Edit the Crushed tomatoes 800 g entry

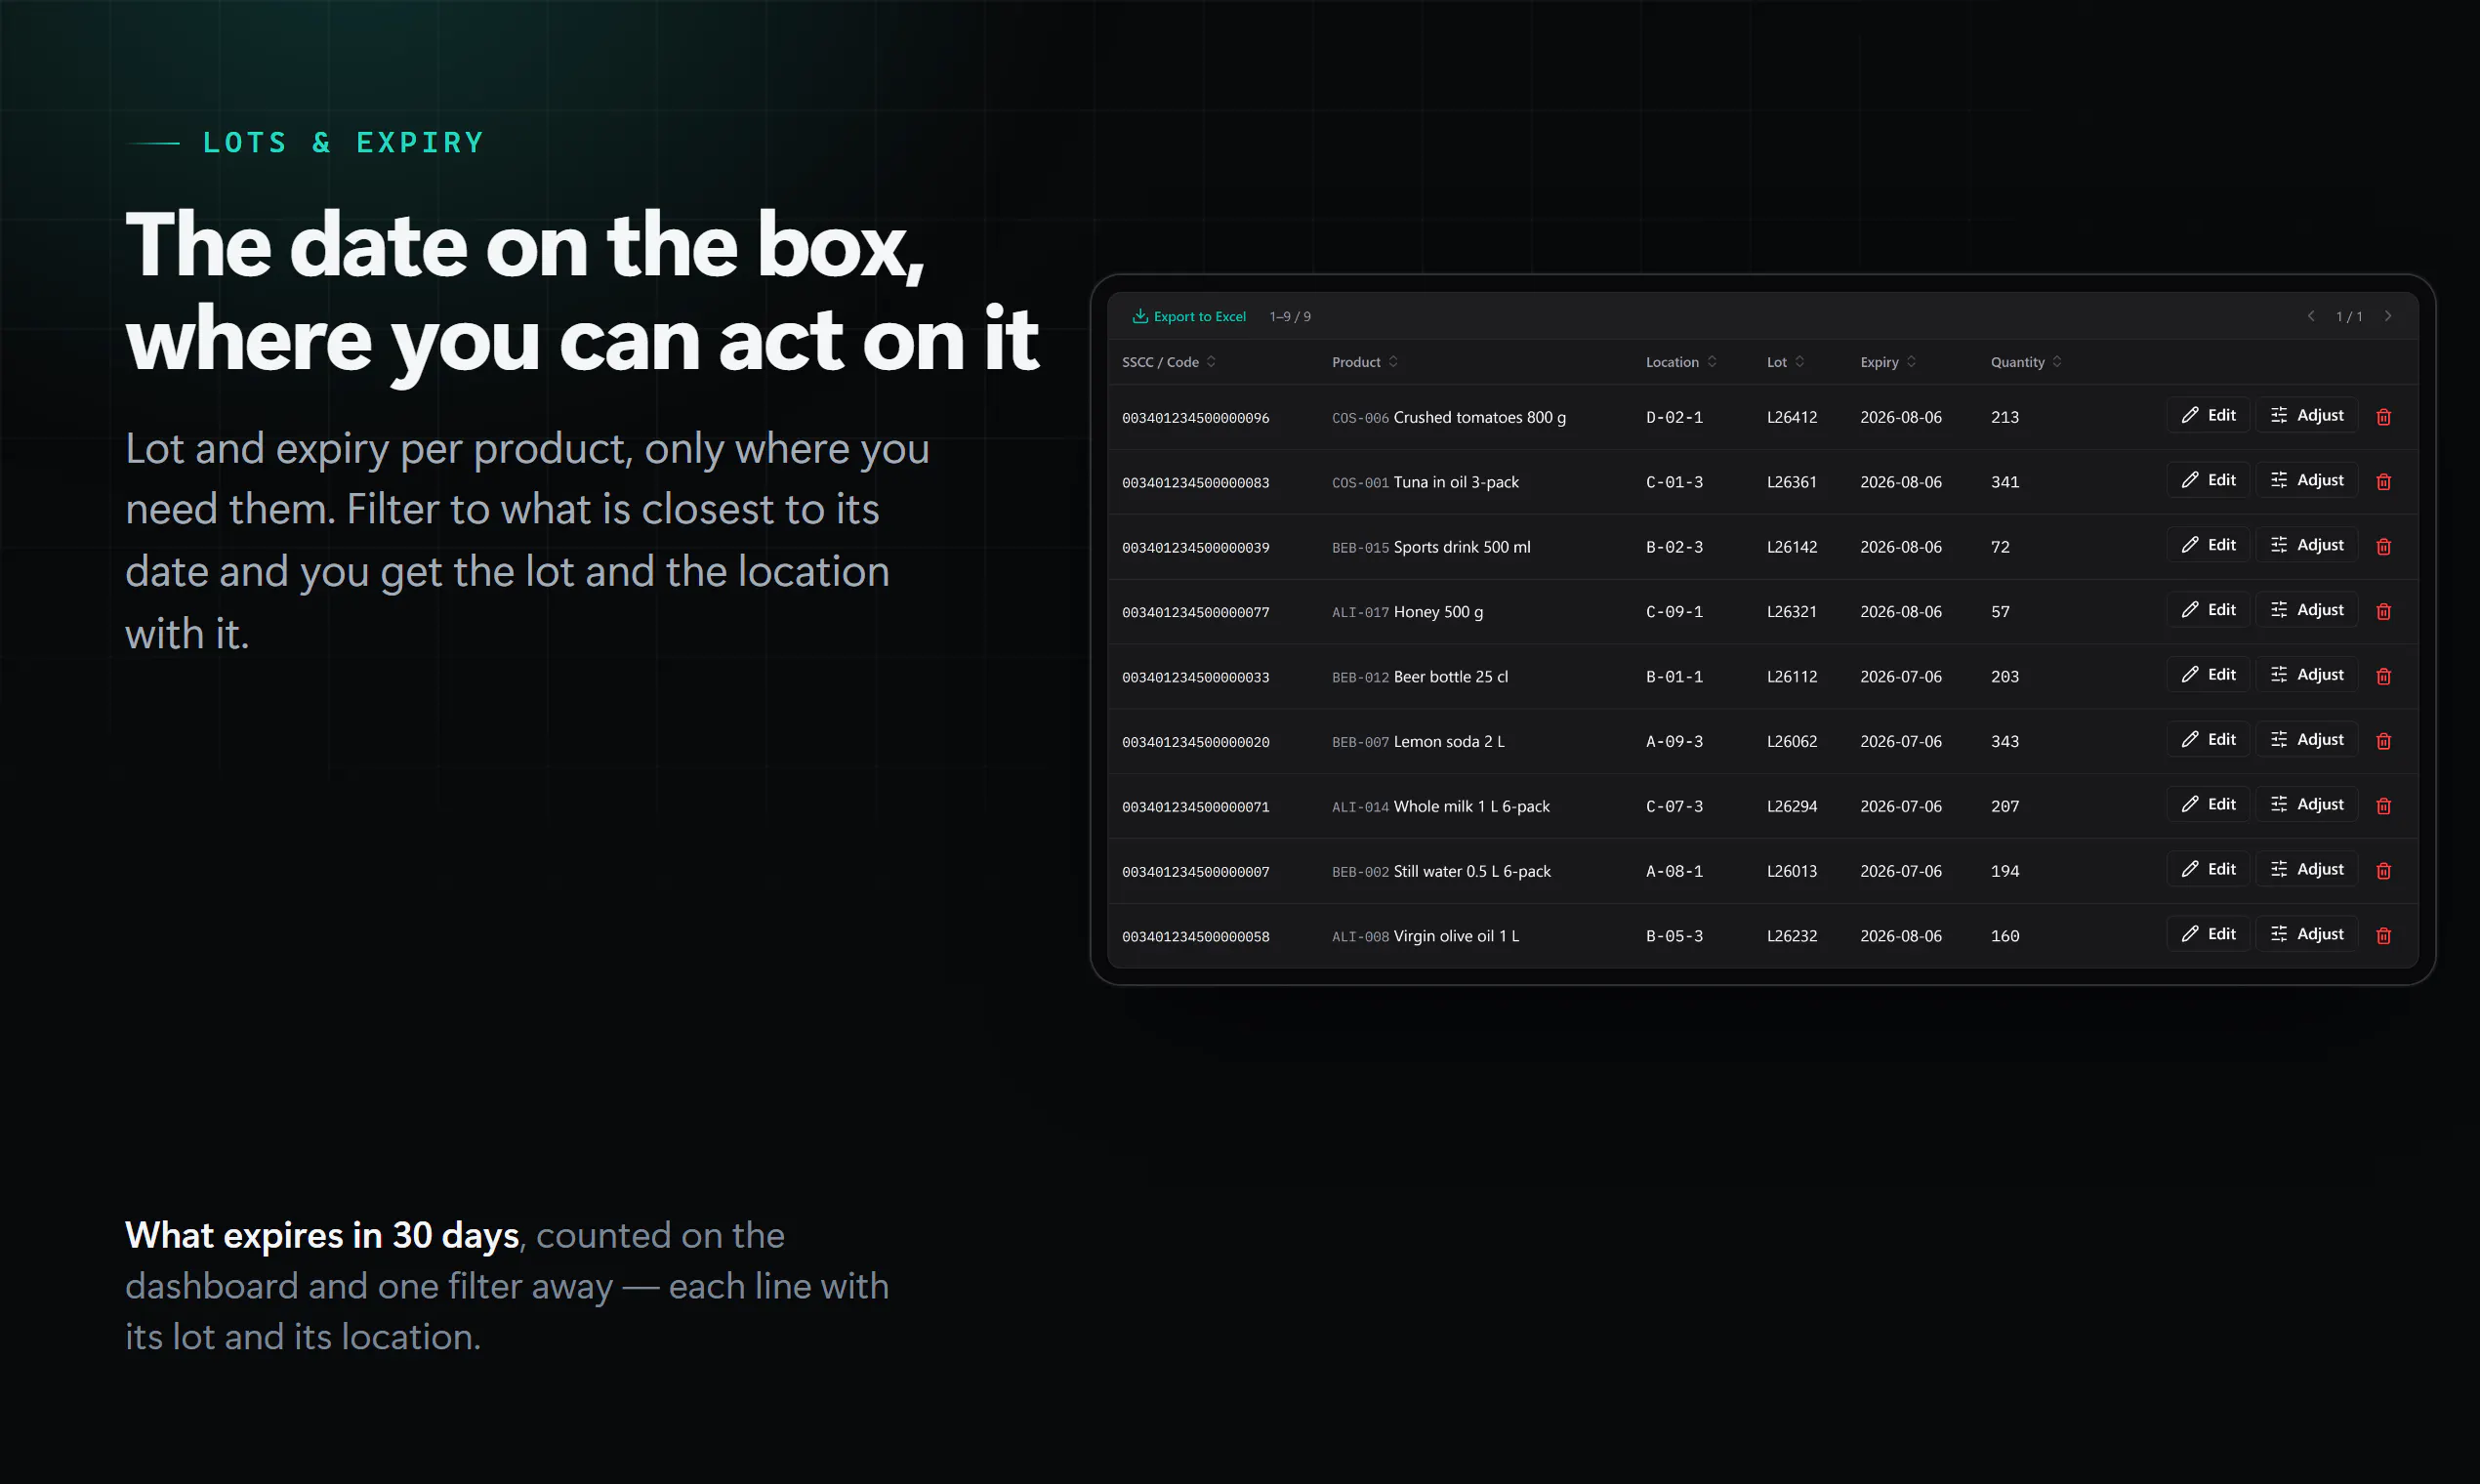coord(2208,415)
